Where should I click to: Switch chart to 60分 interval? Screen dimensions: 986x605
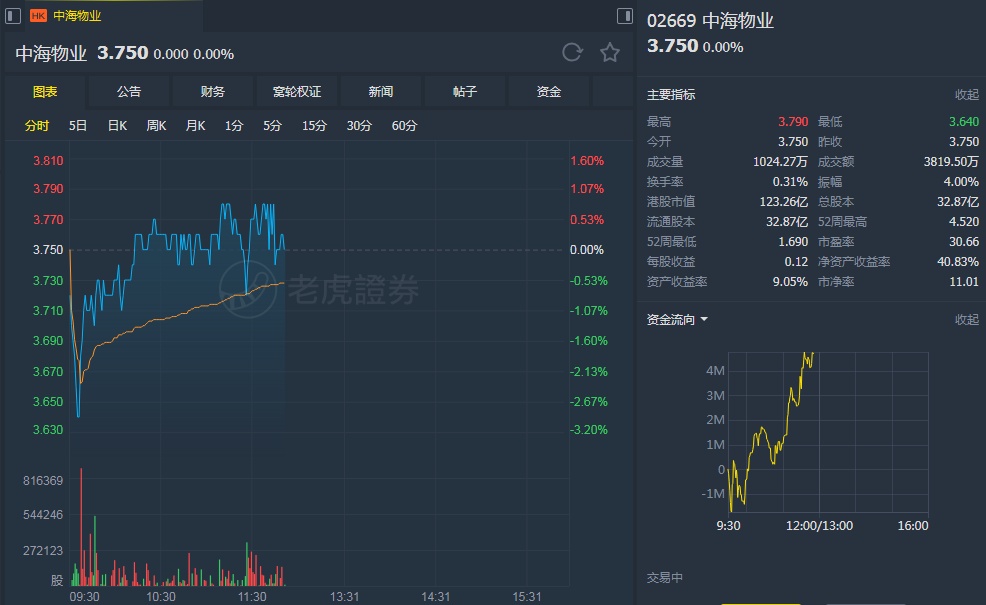point(405,126)
